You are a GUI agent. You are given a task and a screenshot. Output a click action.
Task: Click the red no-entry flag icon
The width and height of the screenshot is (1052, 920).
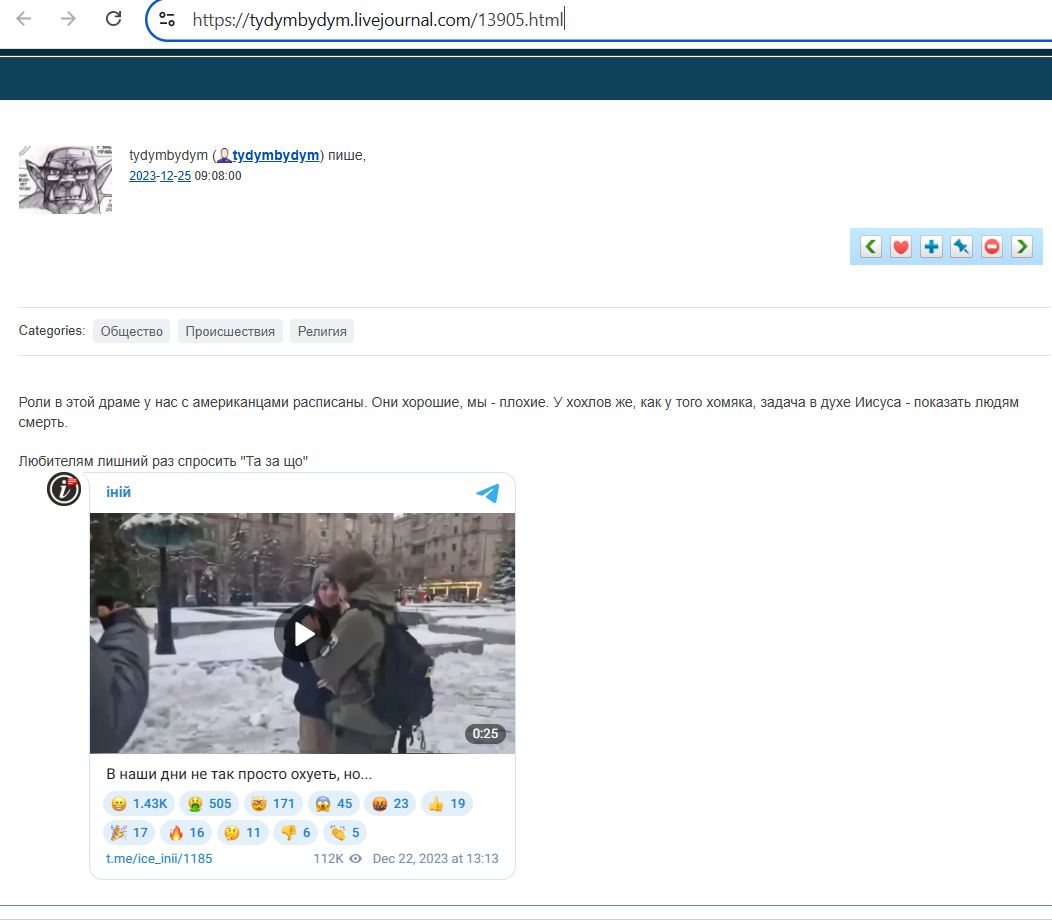pyautogui.click(x=991, y=247)
